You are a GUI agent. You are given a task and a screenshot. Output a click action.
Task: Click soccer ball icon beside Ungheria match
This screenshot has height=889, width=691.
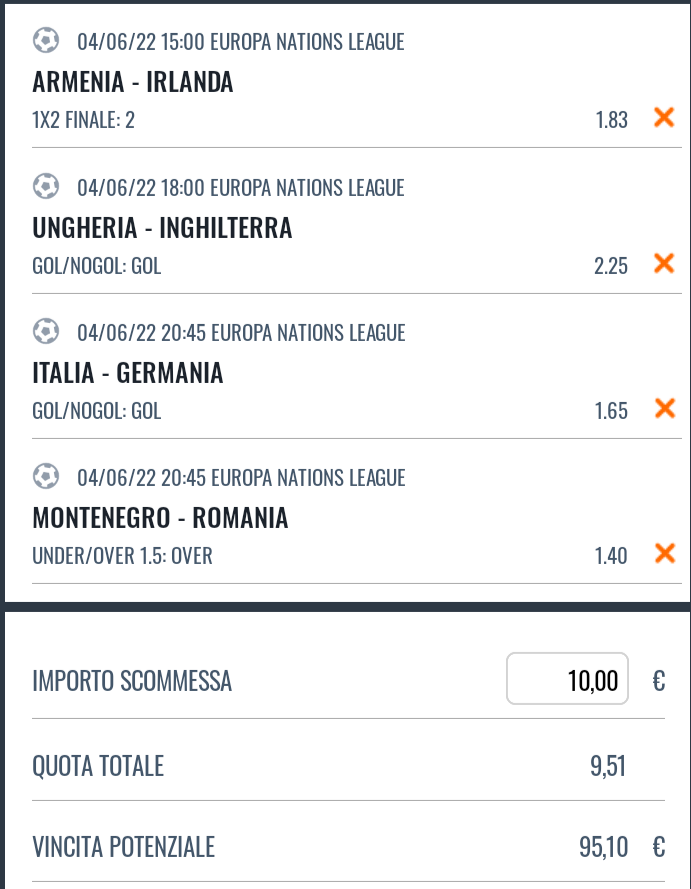(45, 187)
